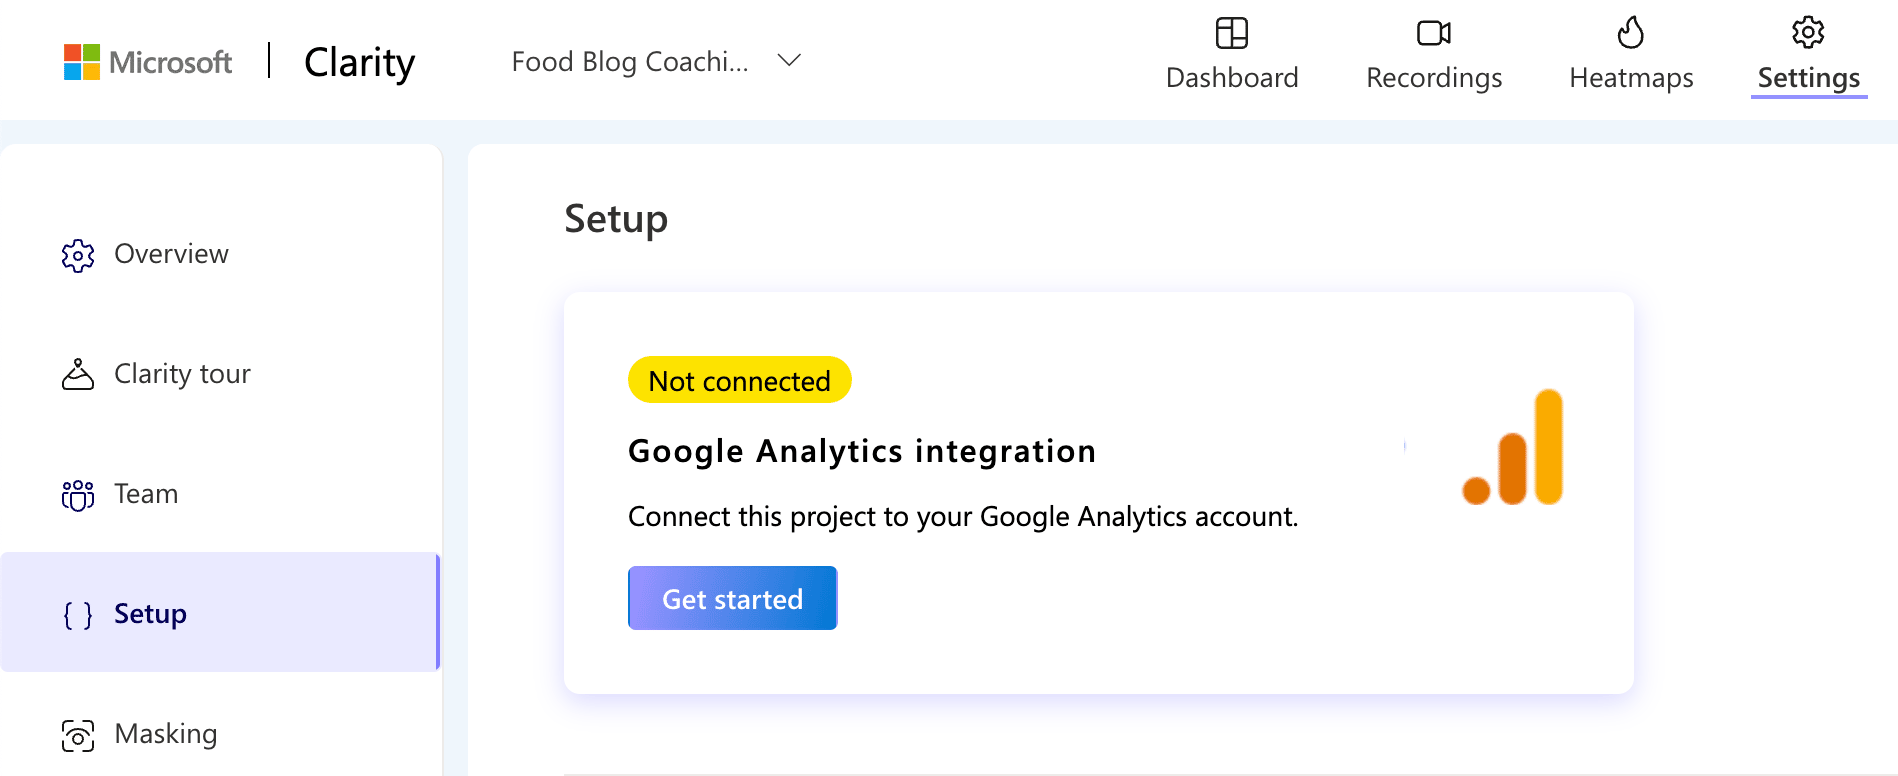This screenshot has width=1898, height=776.
Task: Click the Clarity tour icon
Action: click(x=78, y=374)
